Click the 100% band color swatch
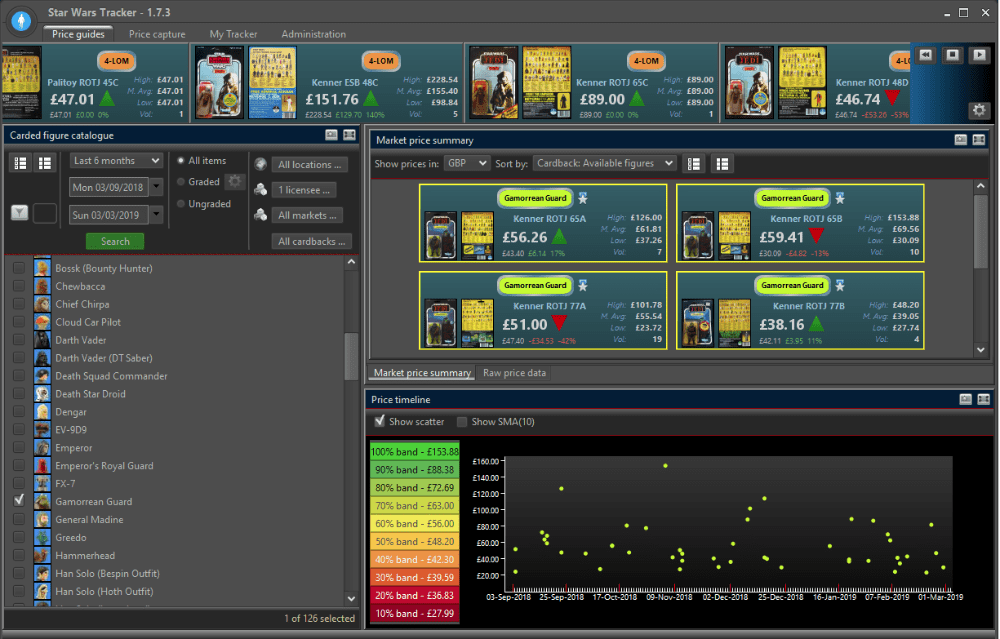 (x=414, y=451)
